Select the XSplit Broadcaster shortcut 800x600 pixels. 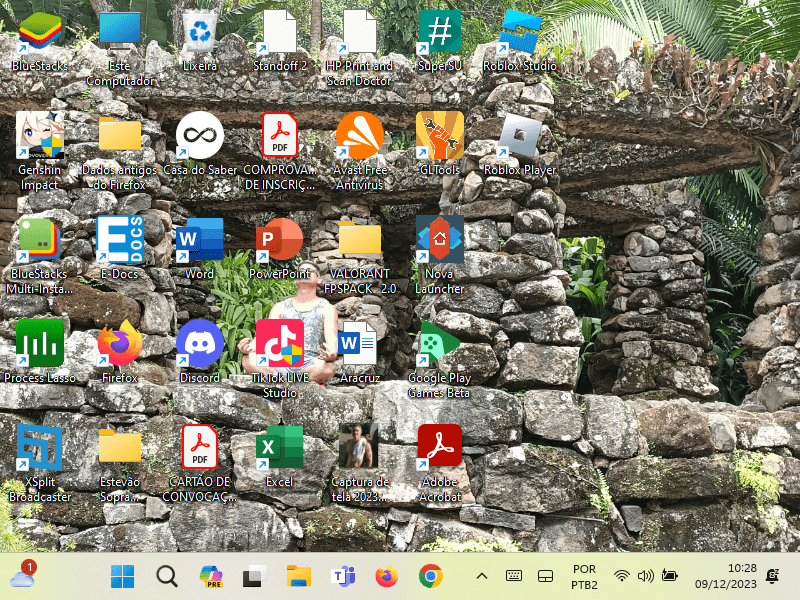click(40, 447)
